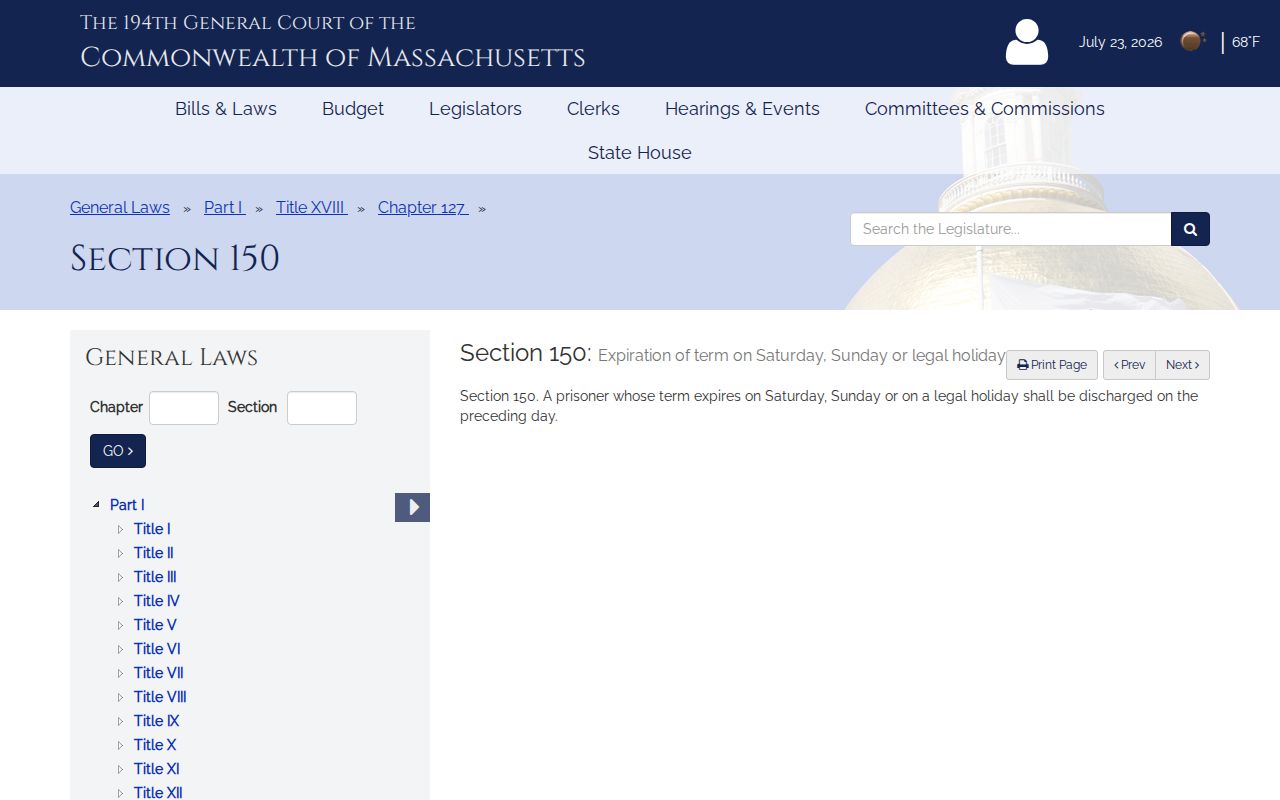Viewport: 1280px width, 800px height.
Task: Expand the Title VIII tree arrow
Action: [x=120, y=697]
